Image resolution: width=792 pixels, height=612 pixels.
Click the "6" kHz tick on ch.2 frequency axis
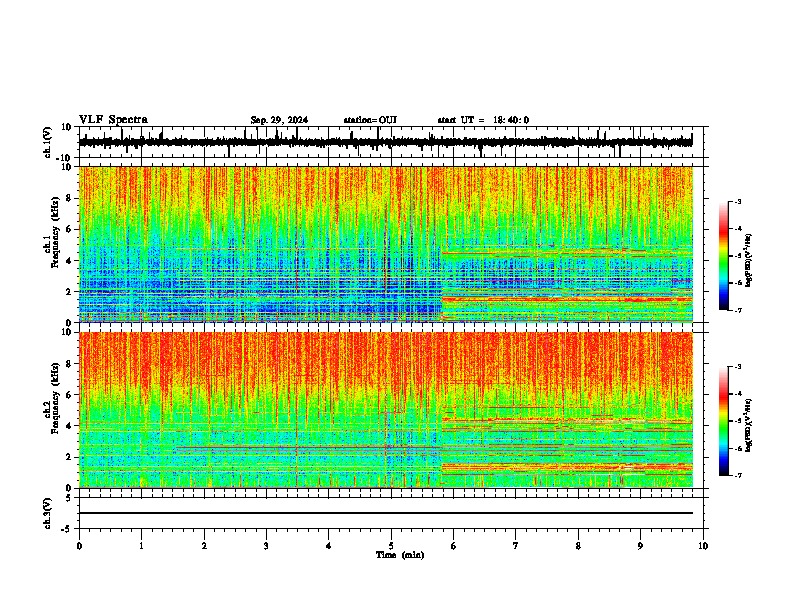(x=70, y=394)
